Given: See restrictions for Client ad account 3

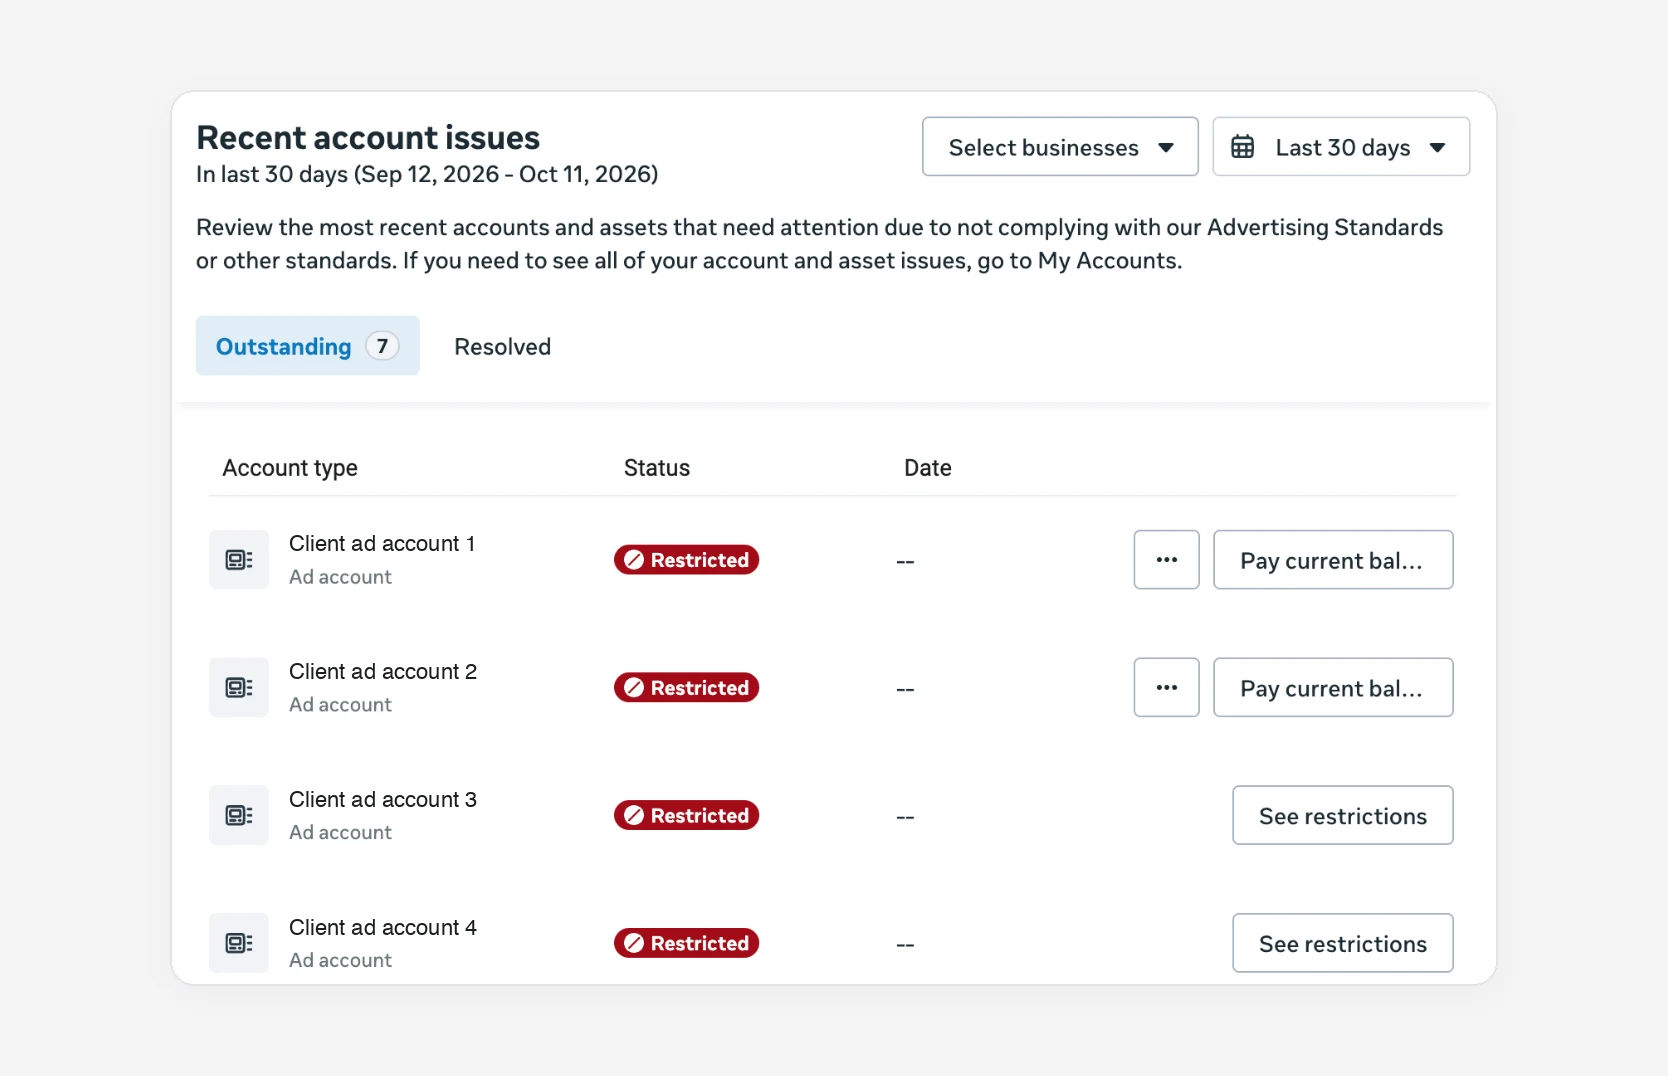Looking at the screenshot, I should (1343, 815).
